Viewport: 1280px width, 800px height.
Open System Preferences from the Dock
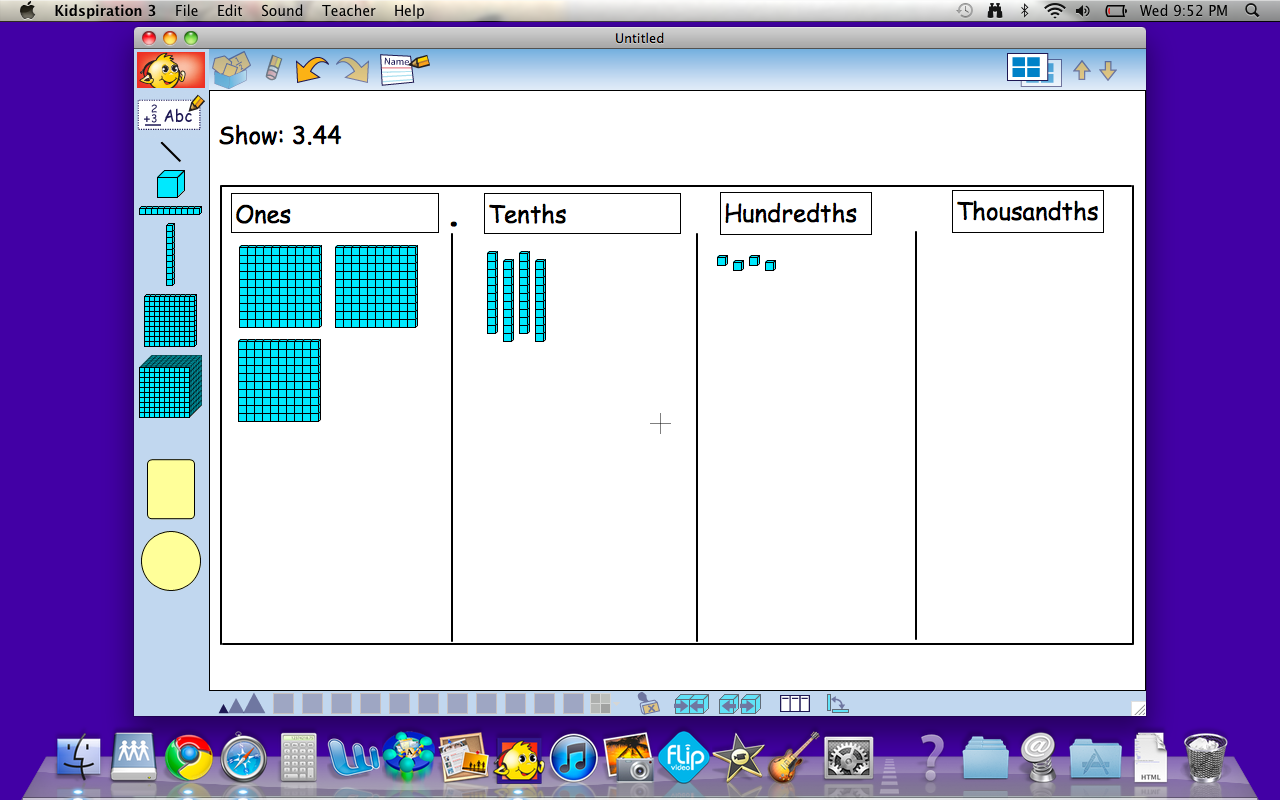848,758
